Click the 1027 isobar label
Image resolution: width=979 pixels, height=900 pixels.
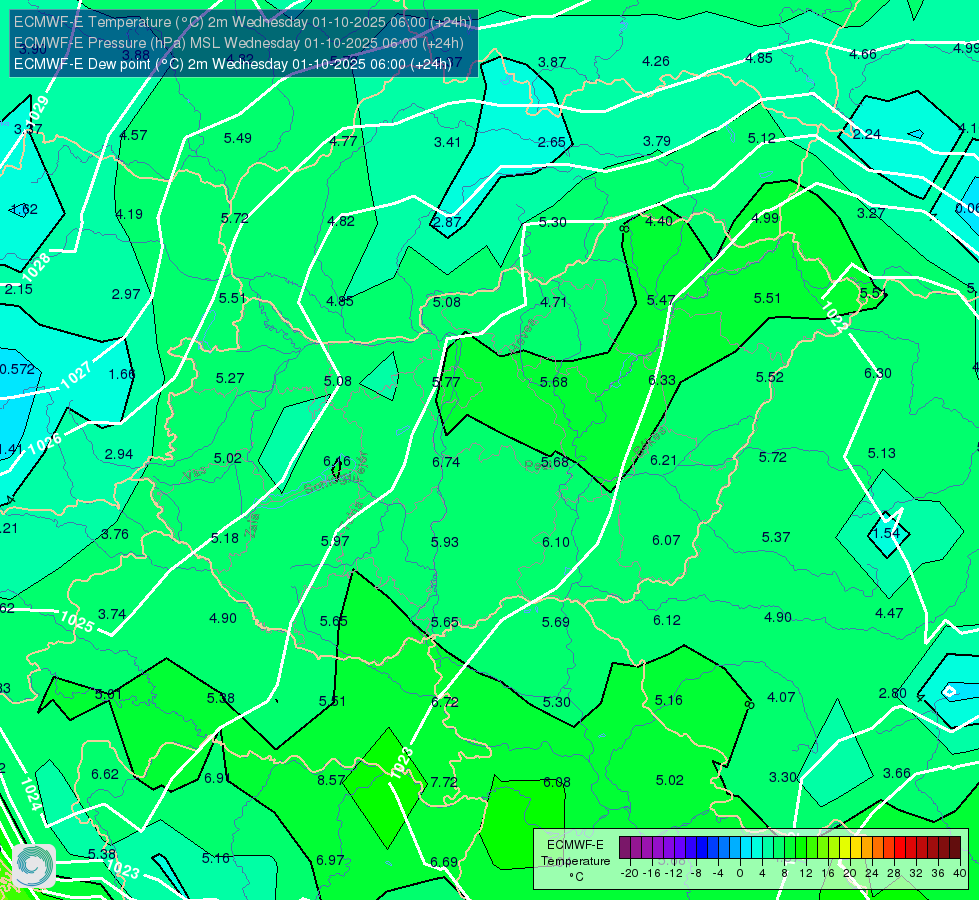[x=77, y=374]
